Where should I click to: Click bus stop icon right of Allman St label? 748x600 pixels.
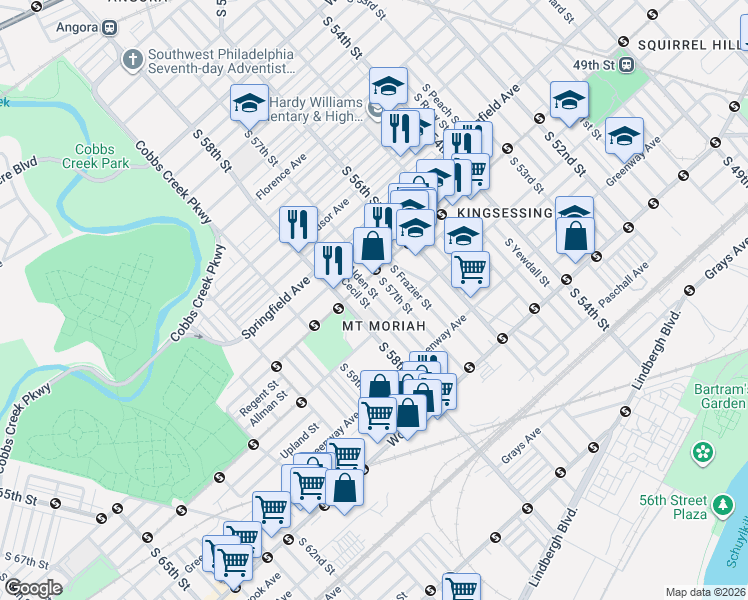[301, 403]
